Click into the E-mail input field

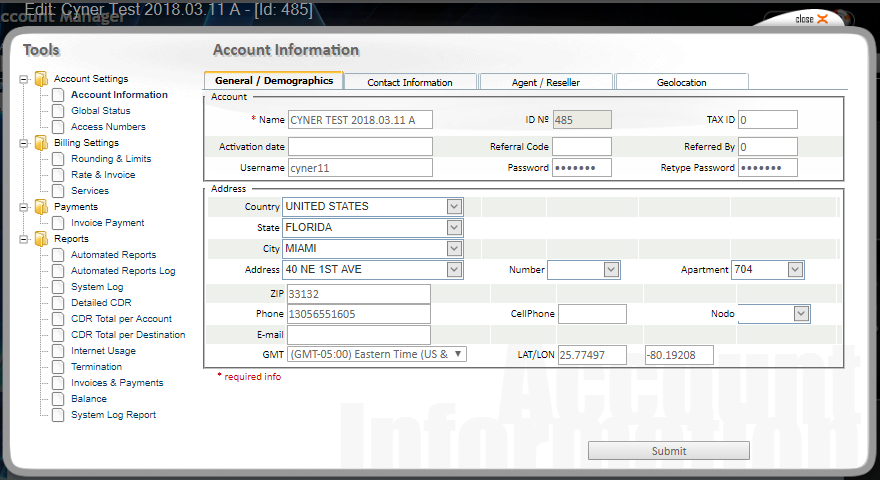(x=358, y=335)
